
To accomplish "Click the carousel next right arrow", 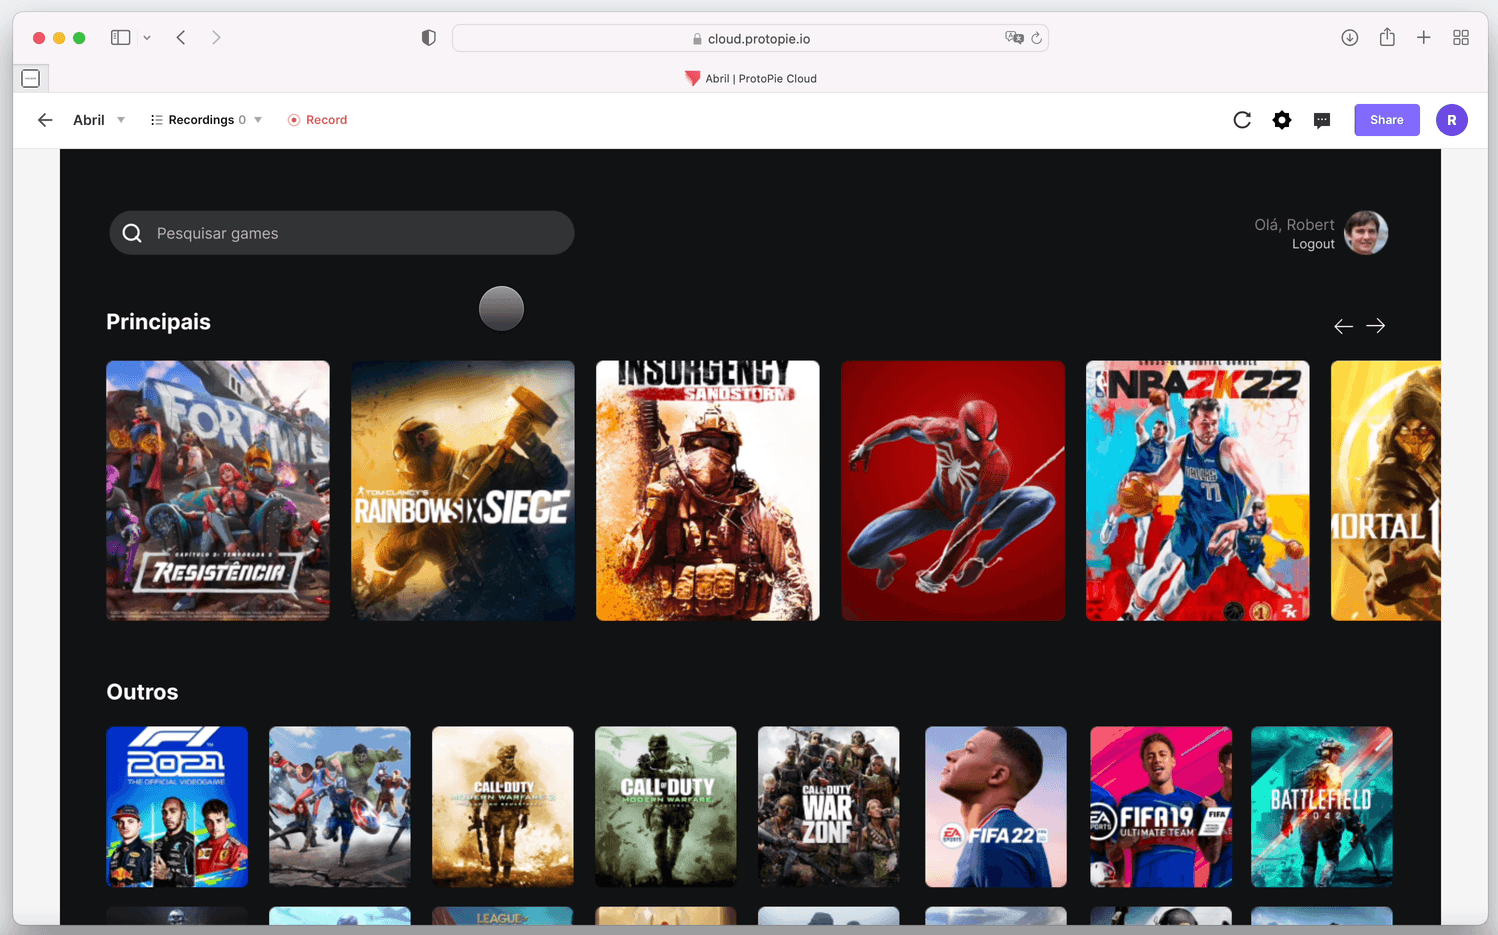I will click(x=1376, y=326).
